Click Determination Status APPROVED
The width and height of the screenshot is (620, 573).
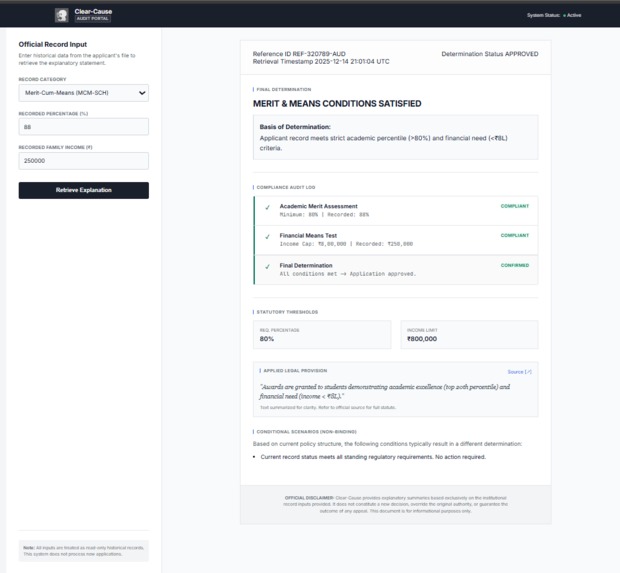490,54
